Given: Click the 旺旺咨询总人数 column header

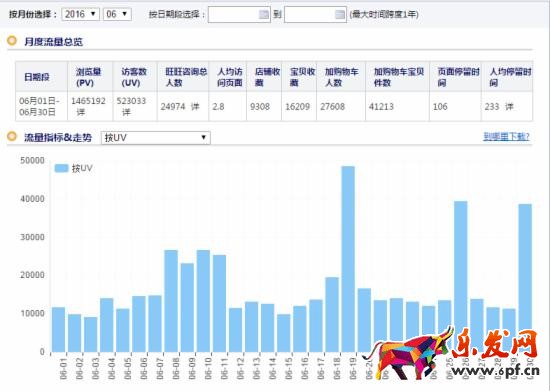Looking at the screenshot, I should (x=183, y=77).
